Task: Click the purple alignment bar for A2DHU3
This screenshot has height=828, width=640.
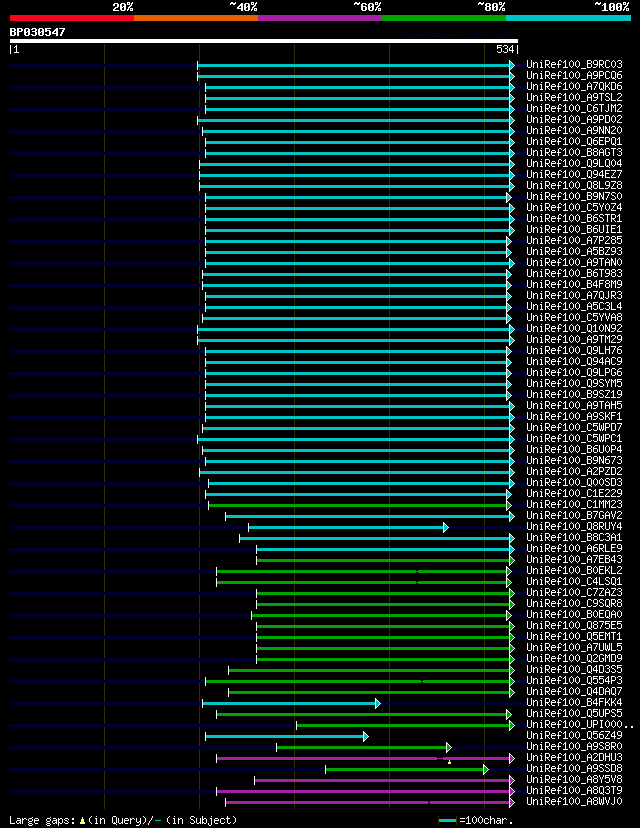Action: [365, 758]
